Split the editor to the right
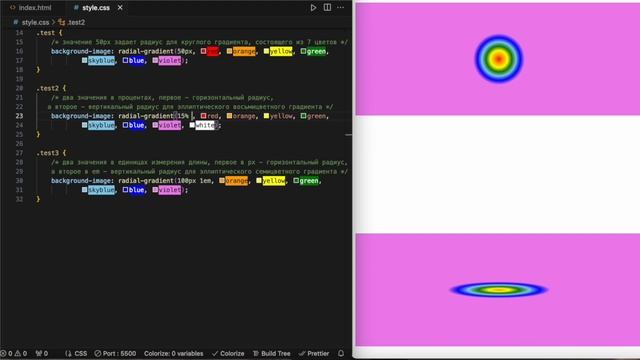This screenshot has width=640, height=360. point(327,7)
